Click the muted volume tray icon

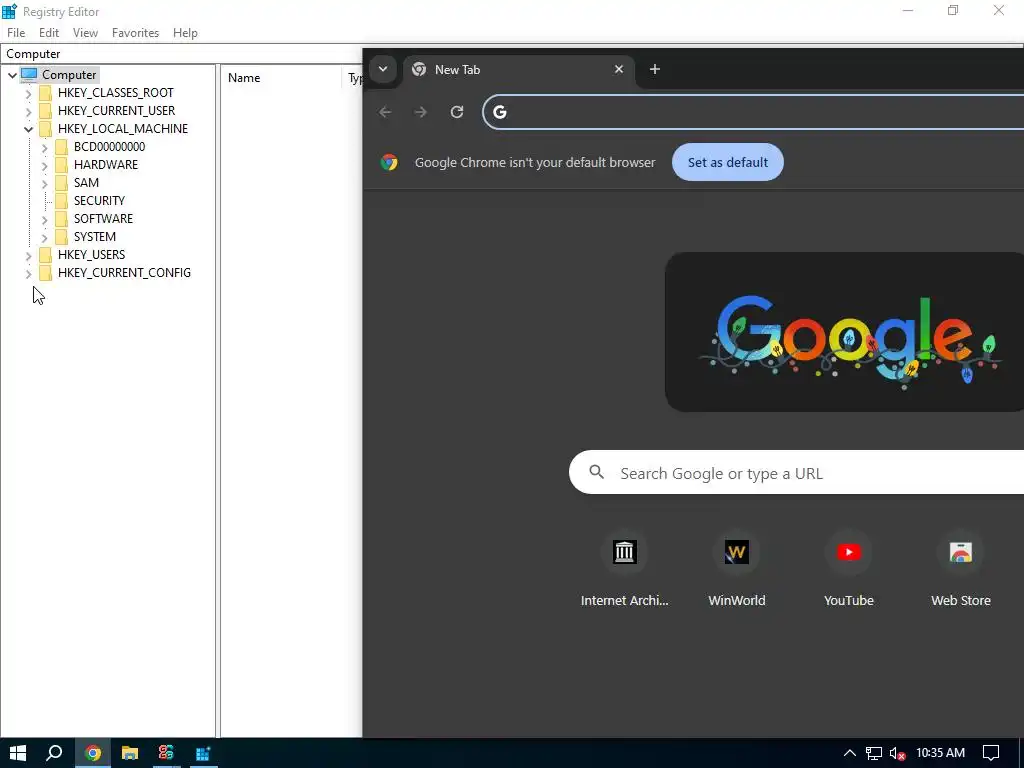point(897,753)
